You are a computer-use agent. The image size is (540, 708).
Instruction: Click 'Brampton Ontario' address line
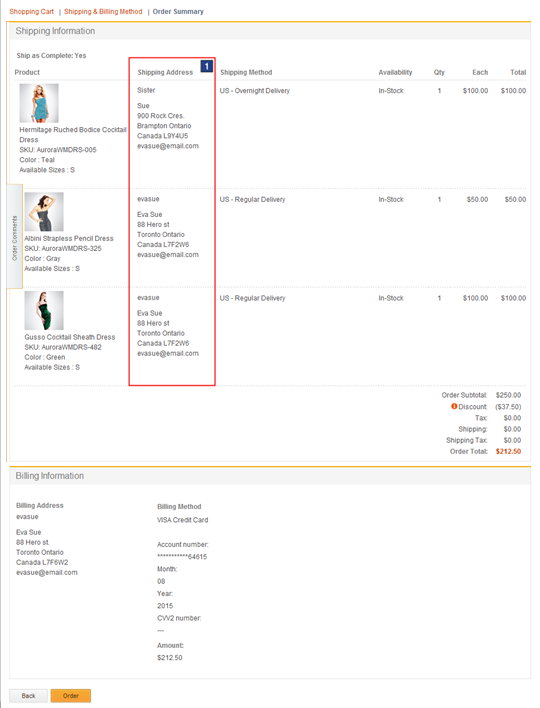coord(164,126)
